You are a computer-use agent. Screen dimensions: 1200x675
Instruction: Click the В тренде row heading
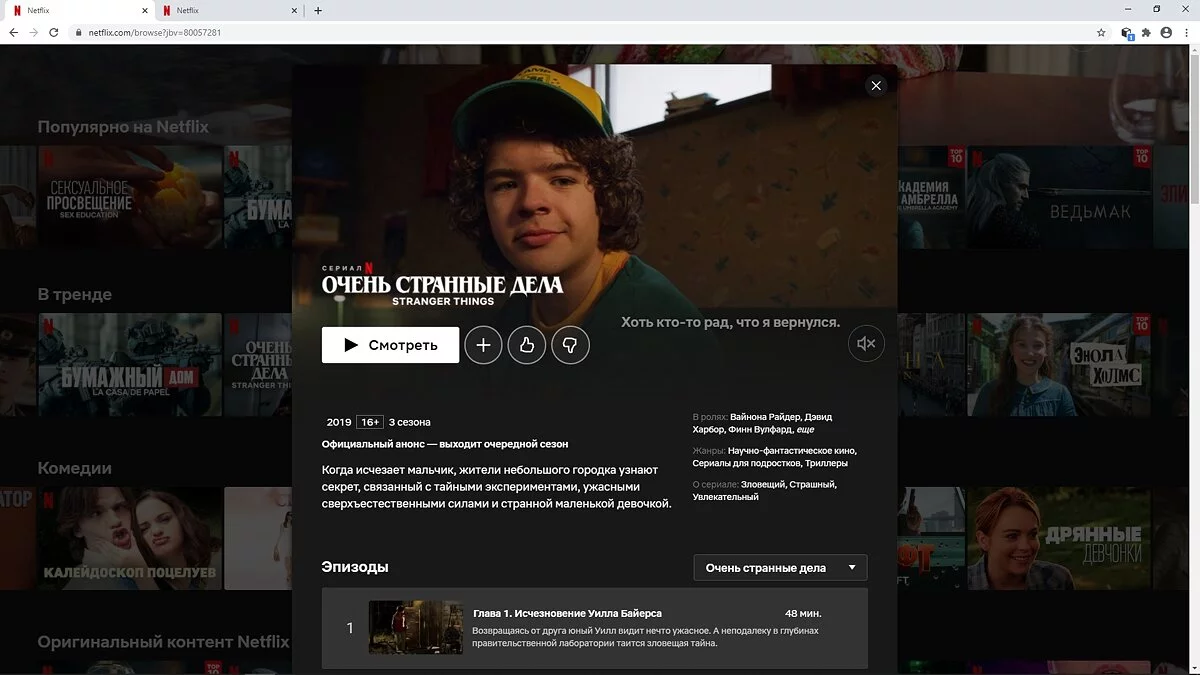point(75,294)
